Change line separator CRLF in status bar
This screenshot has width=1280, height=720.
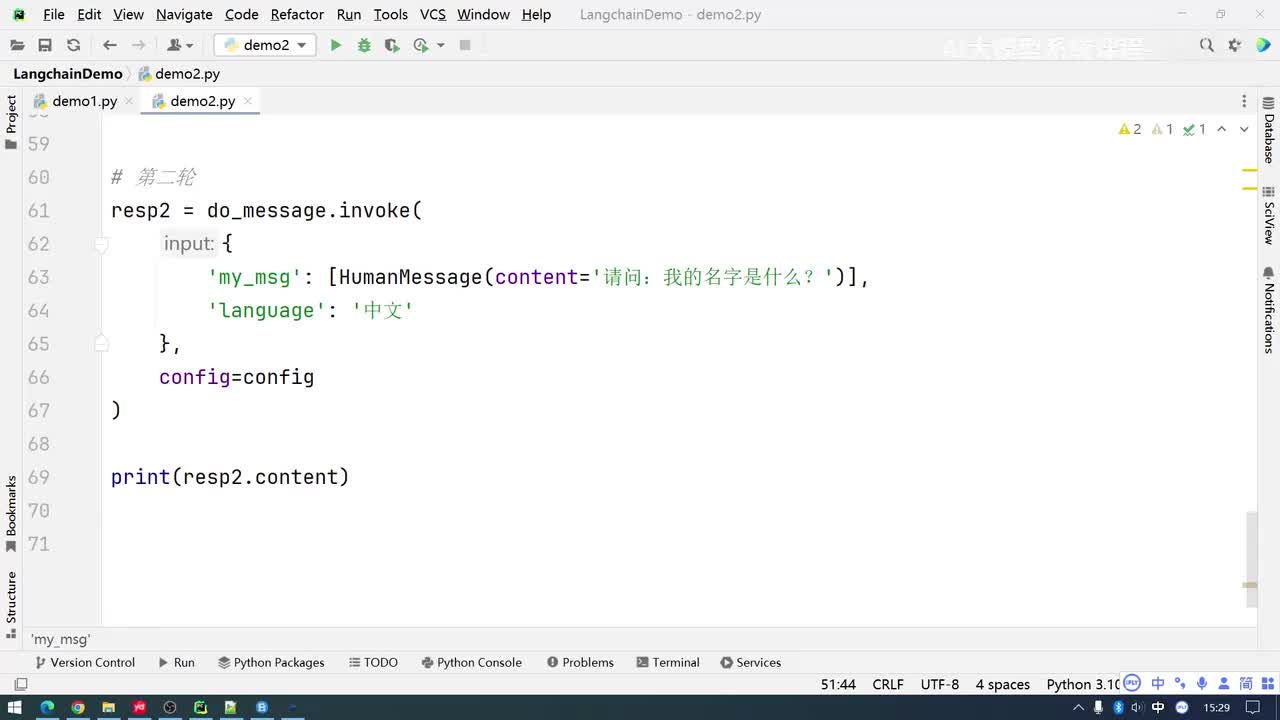[888, 684]
